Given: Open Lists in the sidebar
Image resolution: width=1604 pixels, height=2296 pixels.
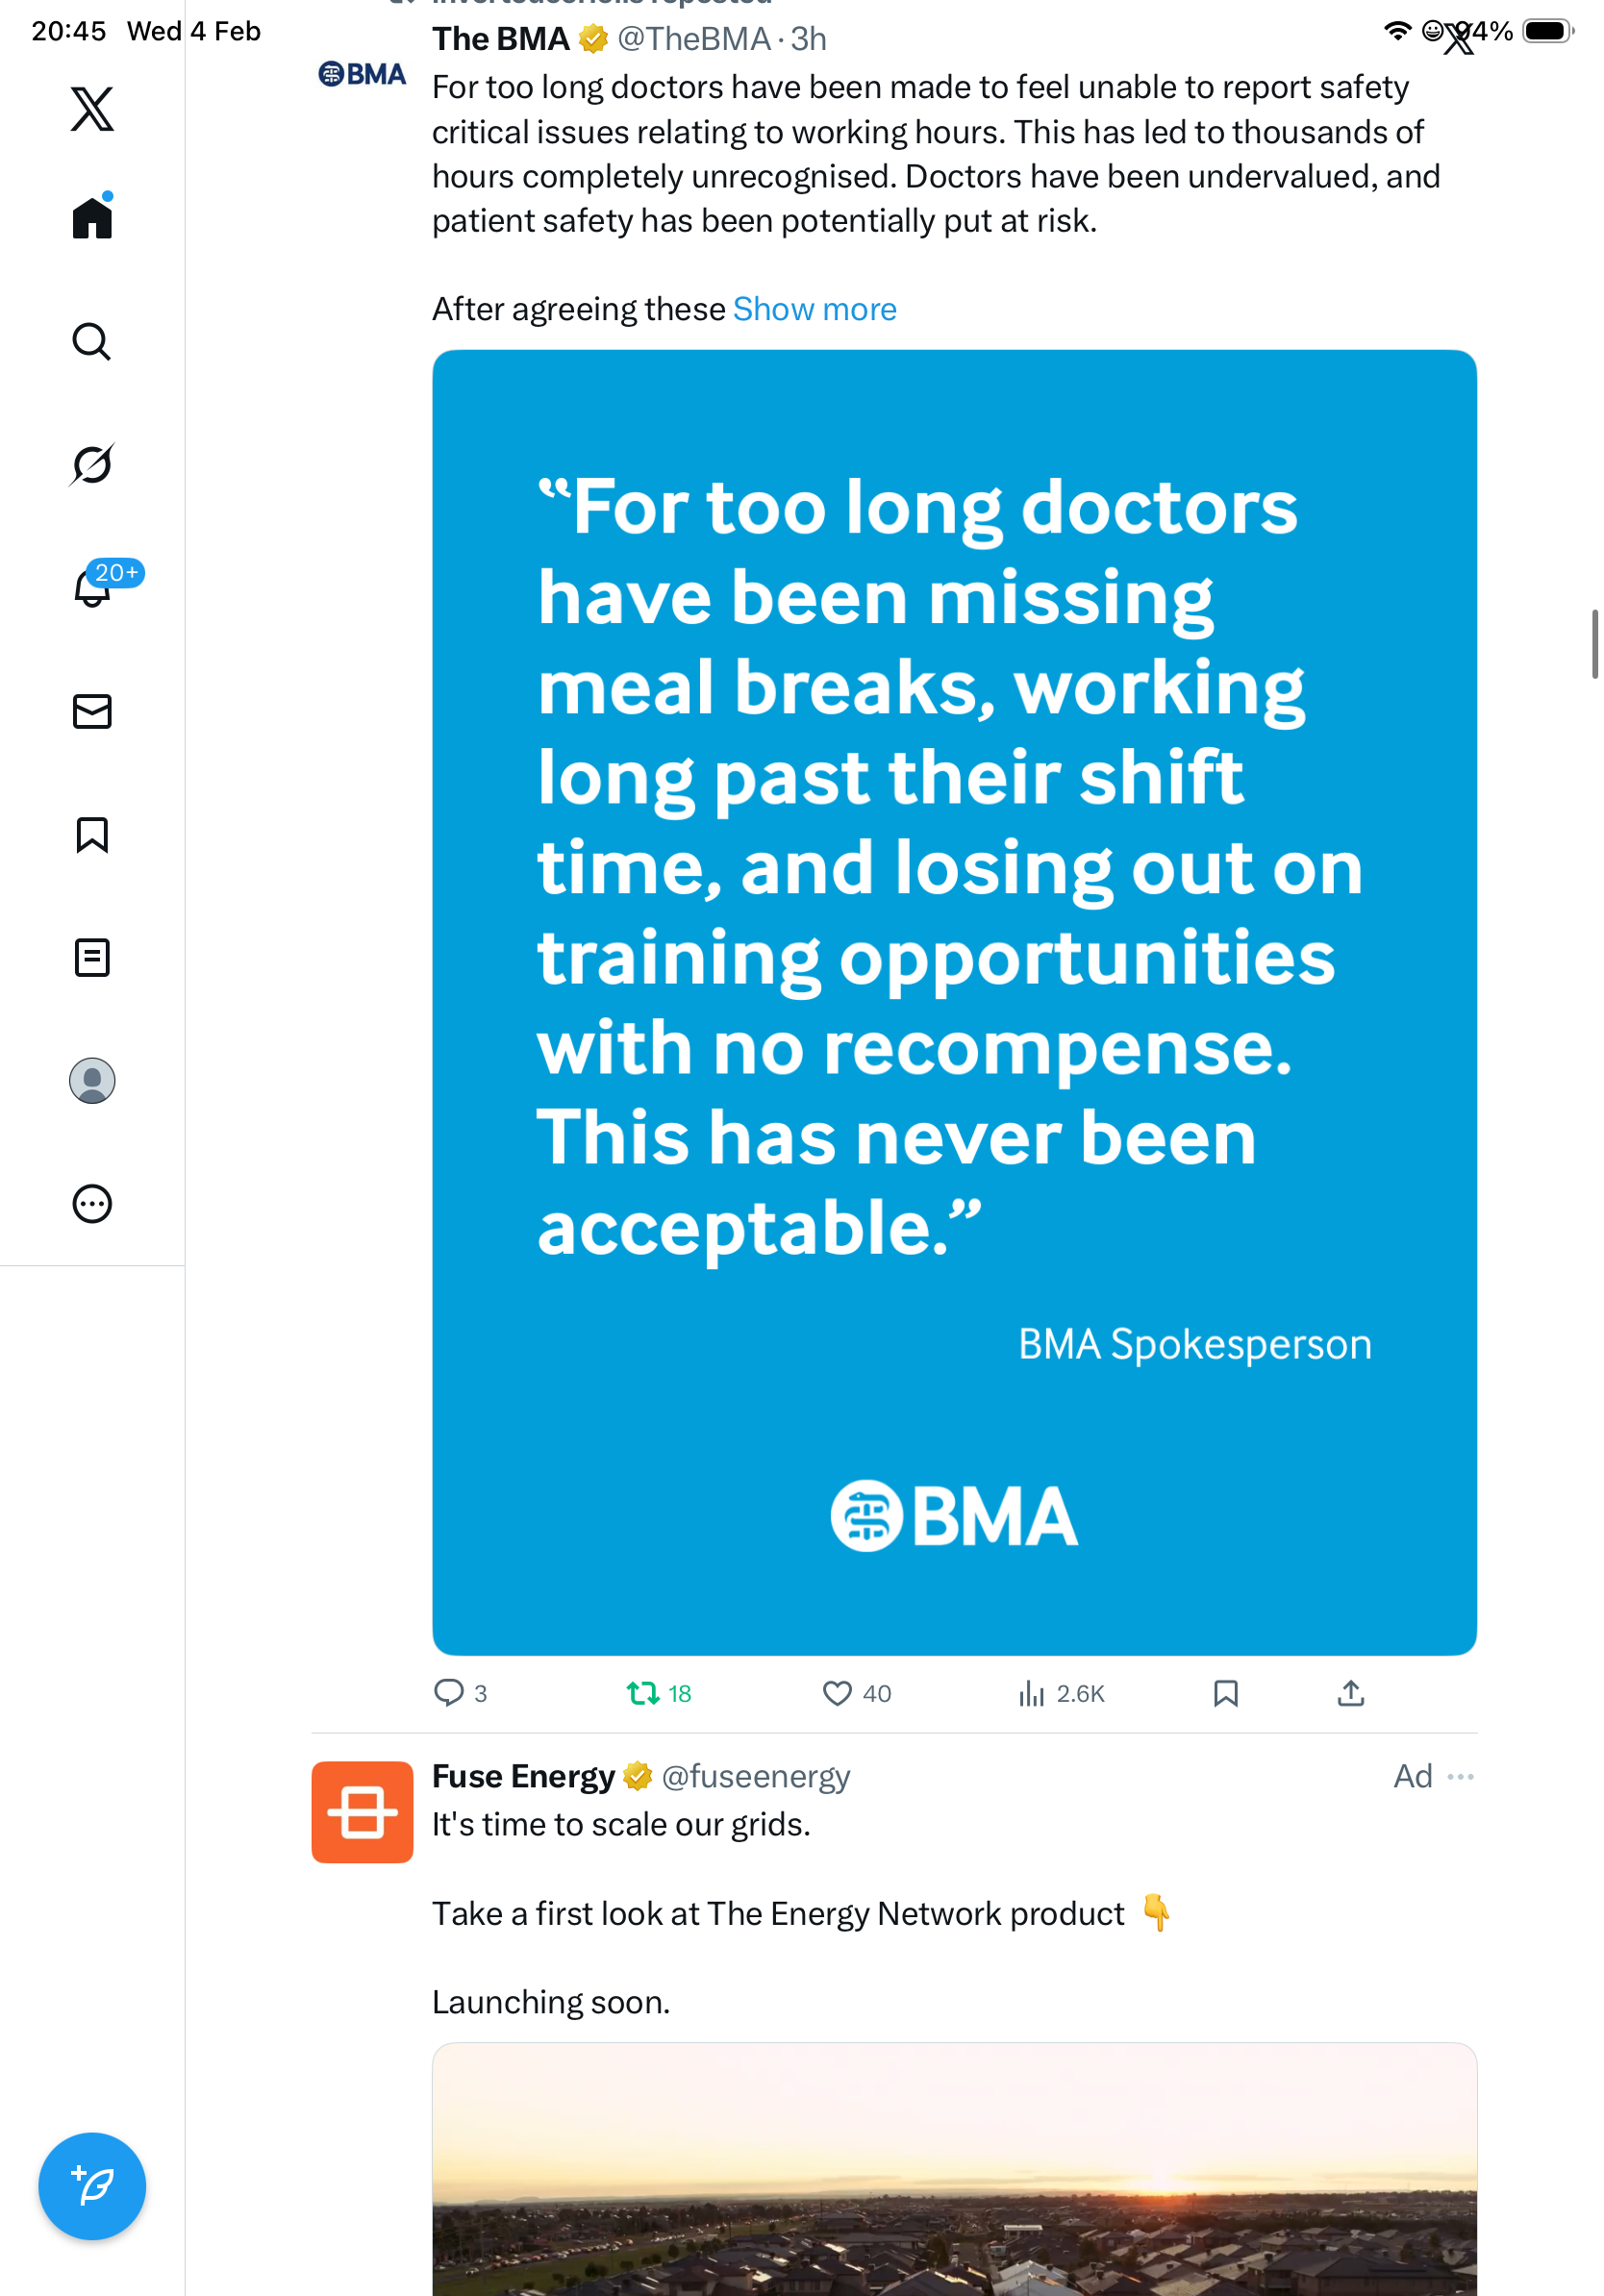Looking at the screenshot, I should [x=92, y=957].
